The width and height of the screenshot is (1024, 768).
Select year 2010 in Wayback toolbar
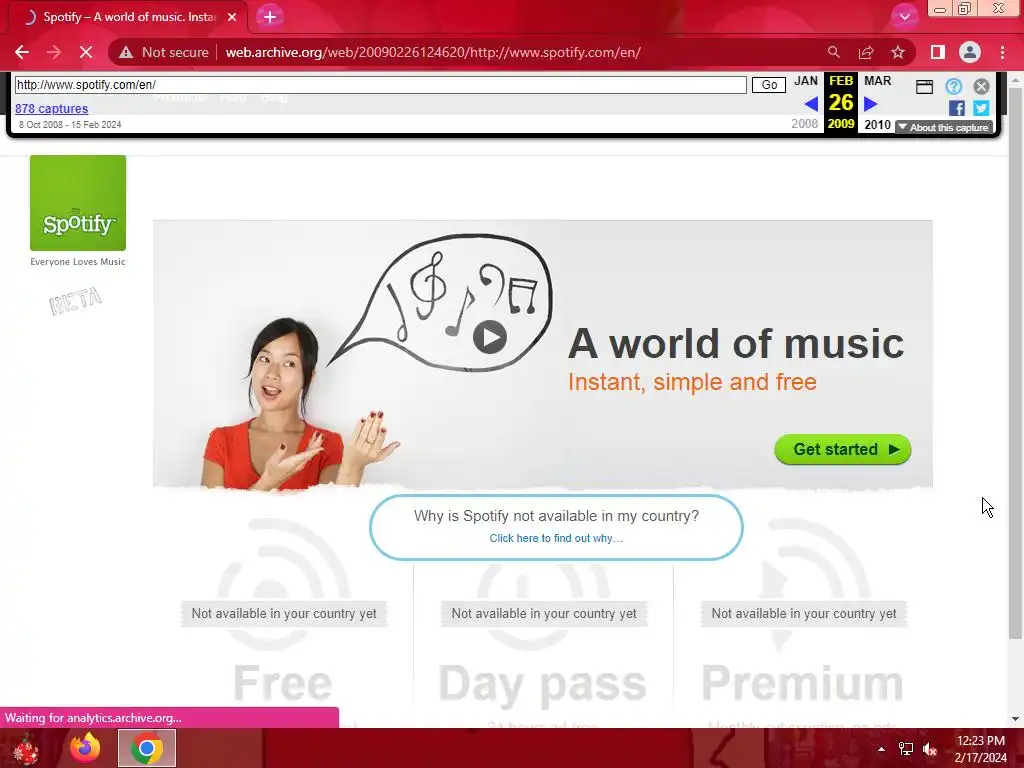tap(877, 124)
